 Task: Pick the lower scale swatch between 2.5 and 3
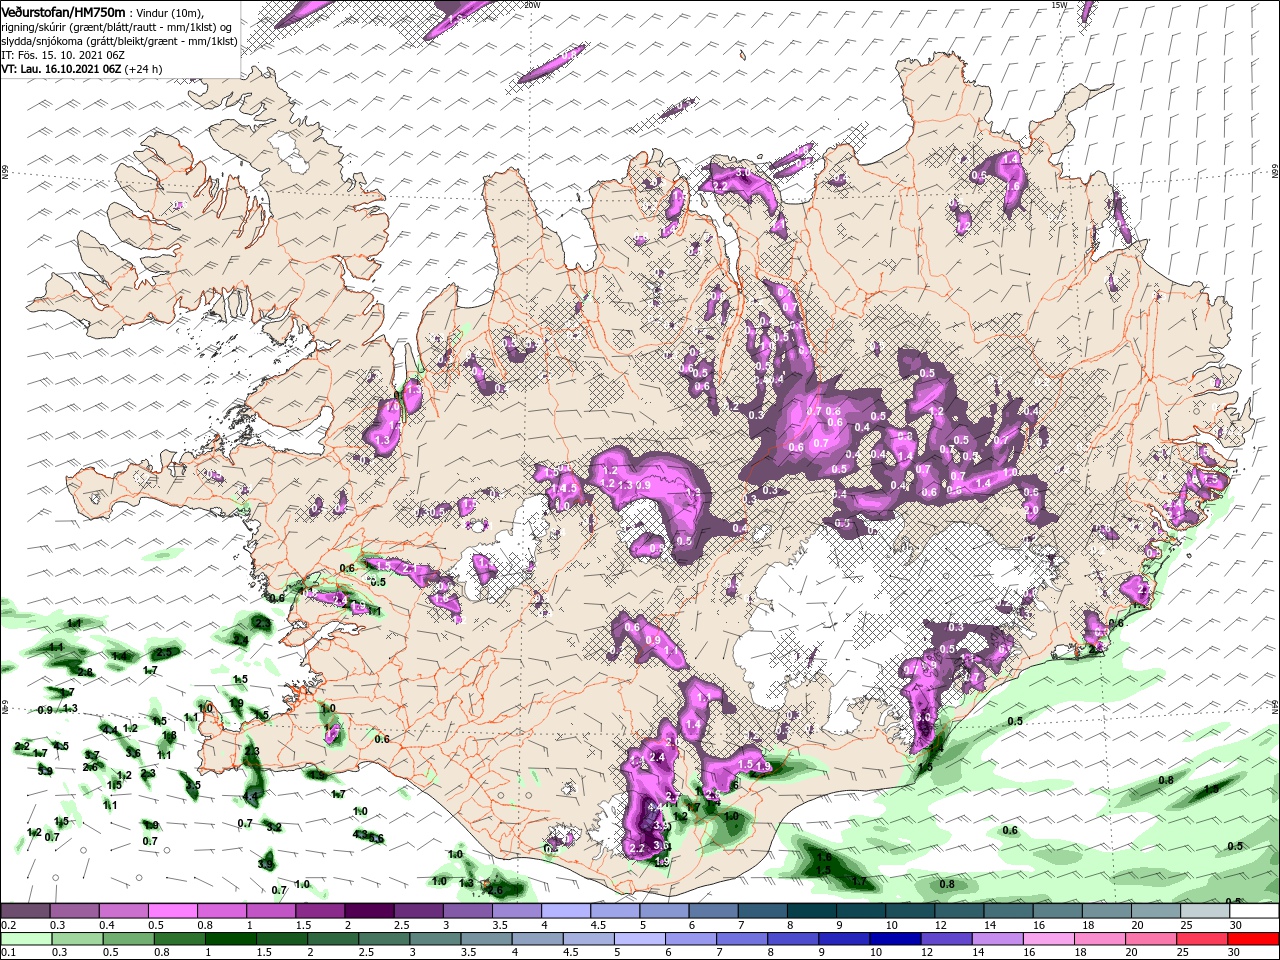pos(384,939)
